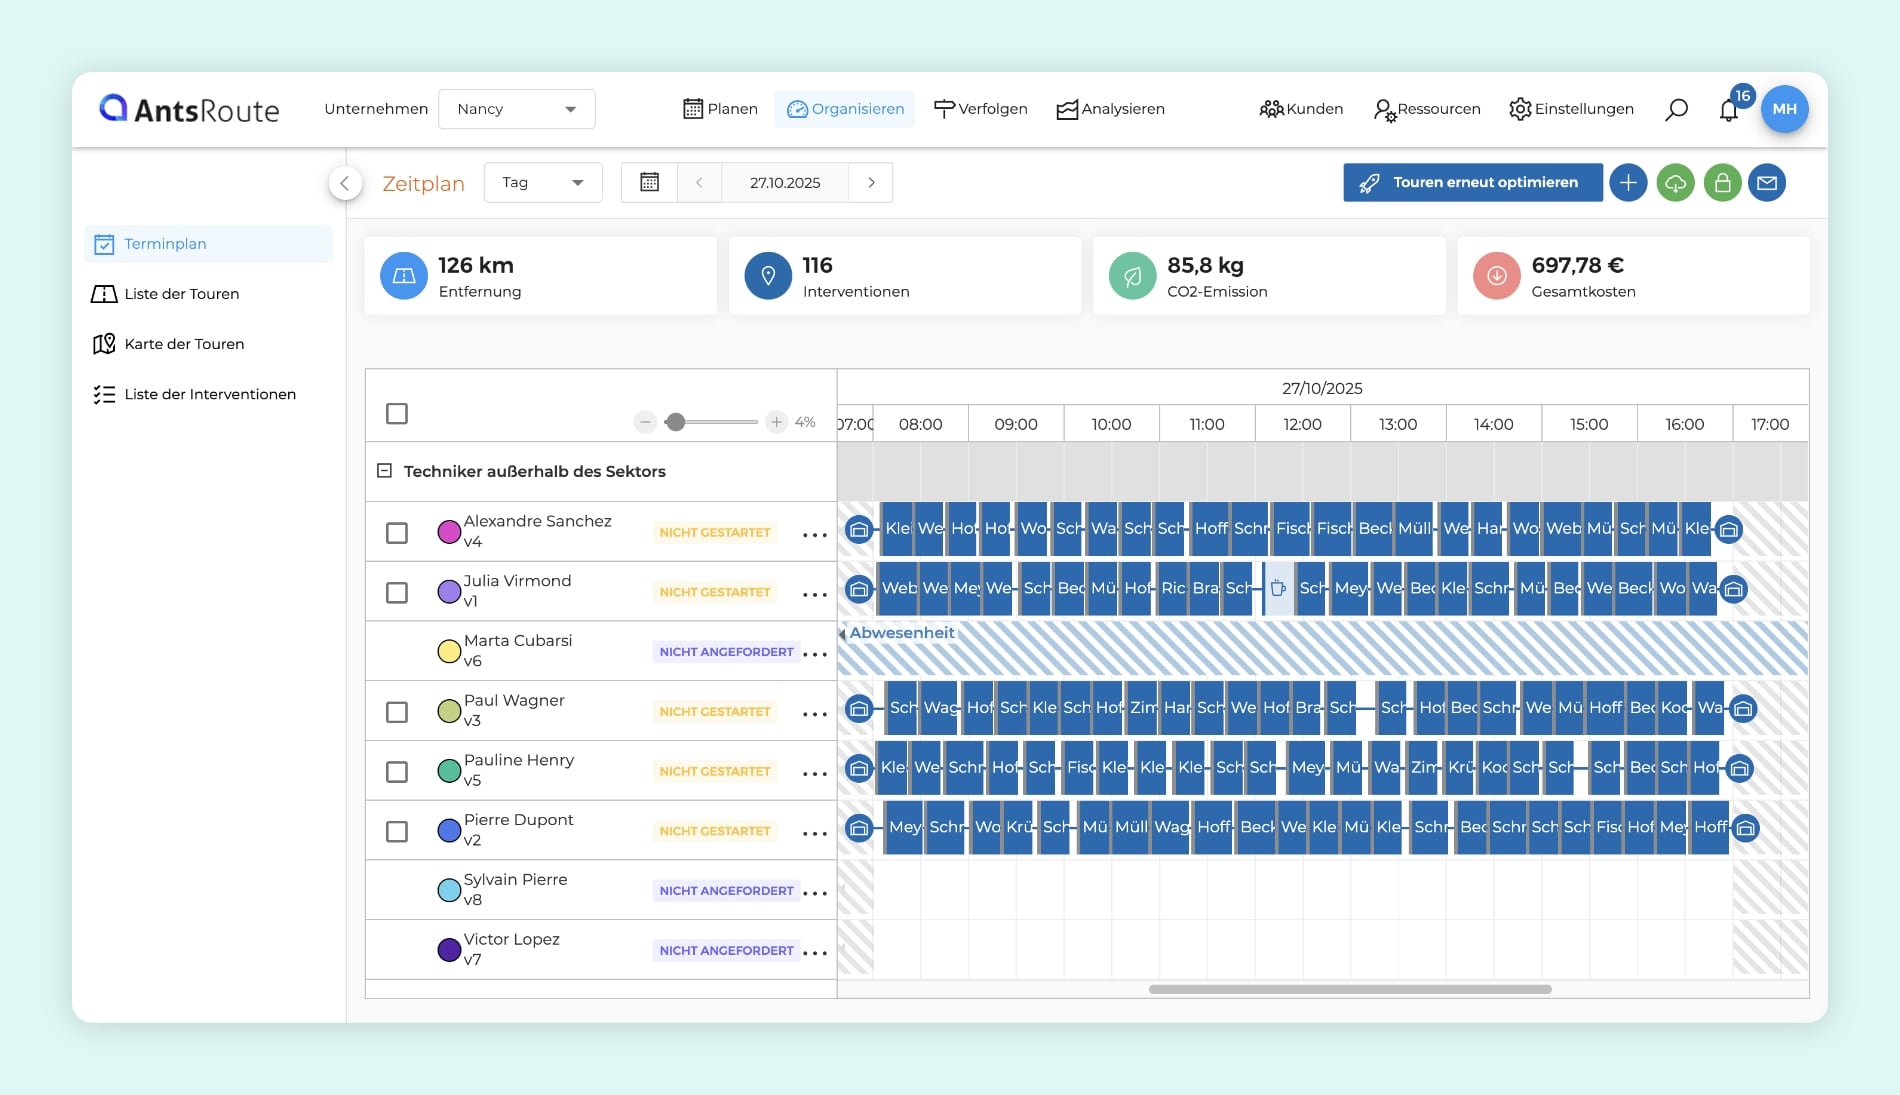Screen dimensions: 1900x1095
Task: Click the green cloud download icon
Action: (1675, 183)
